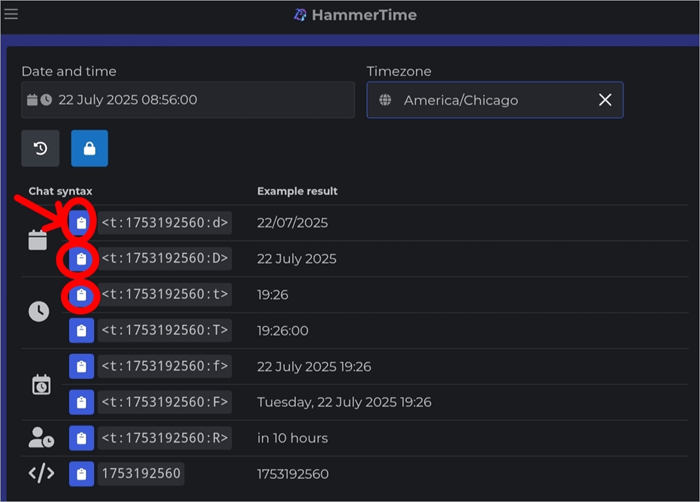Open the America/Chicago timezone combo box
This screenshot has height=502, width=700.
495,100
